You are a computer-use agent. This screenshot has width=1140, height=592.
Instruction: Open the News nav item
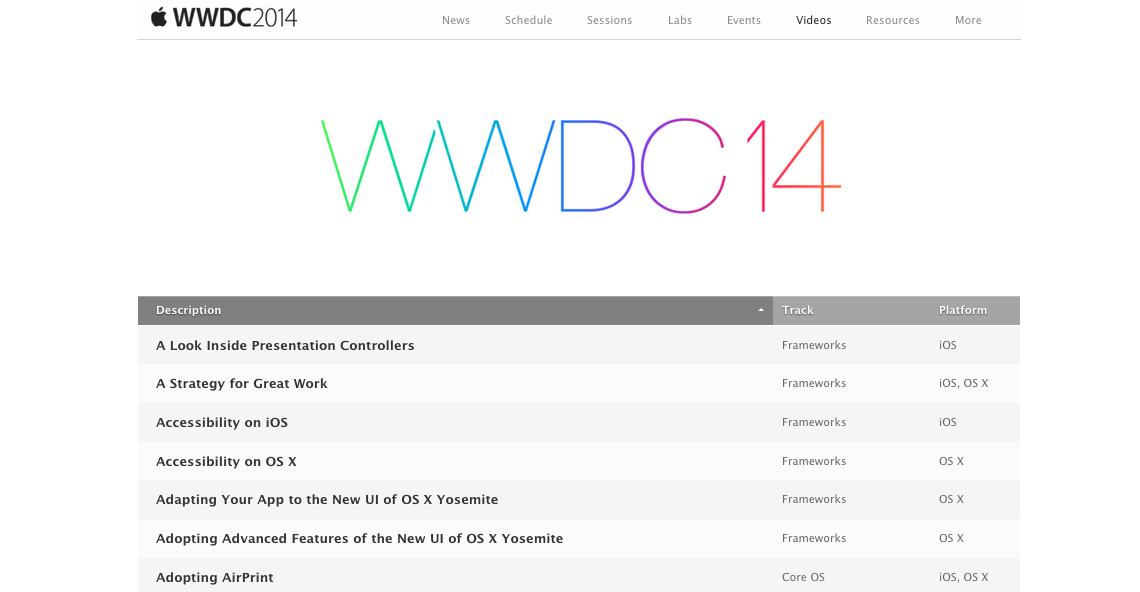click(x=456, y=20)
